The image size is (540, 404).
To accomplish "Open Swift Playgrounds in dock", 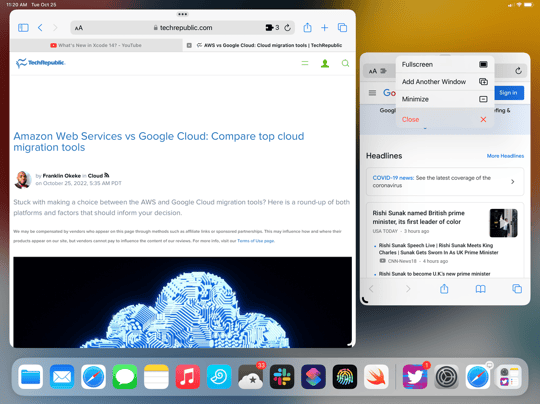I will pos(376,377).
